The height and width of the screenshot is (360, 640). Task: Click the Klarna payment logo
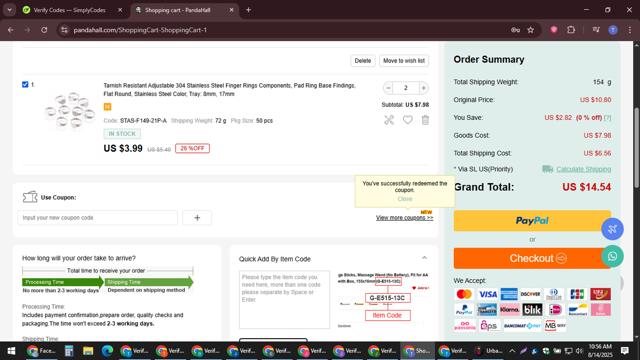coord(509,310)
